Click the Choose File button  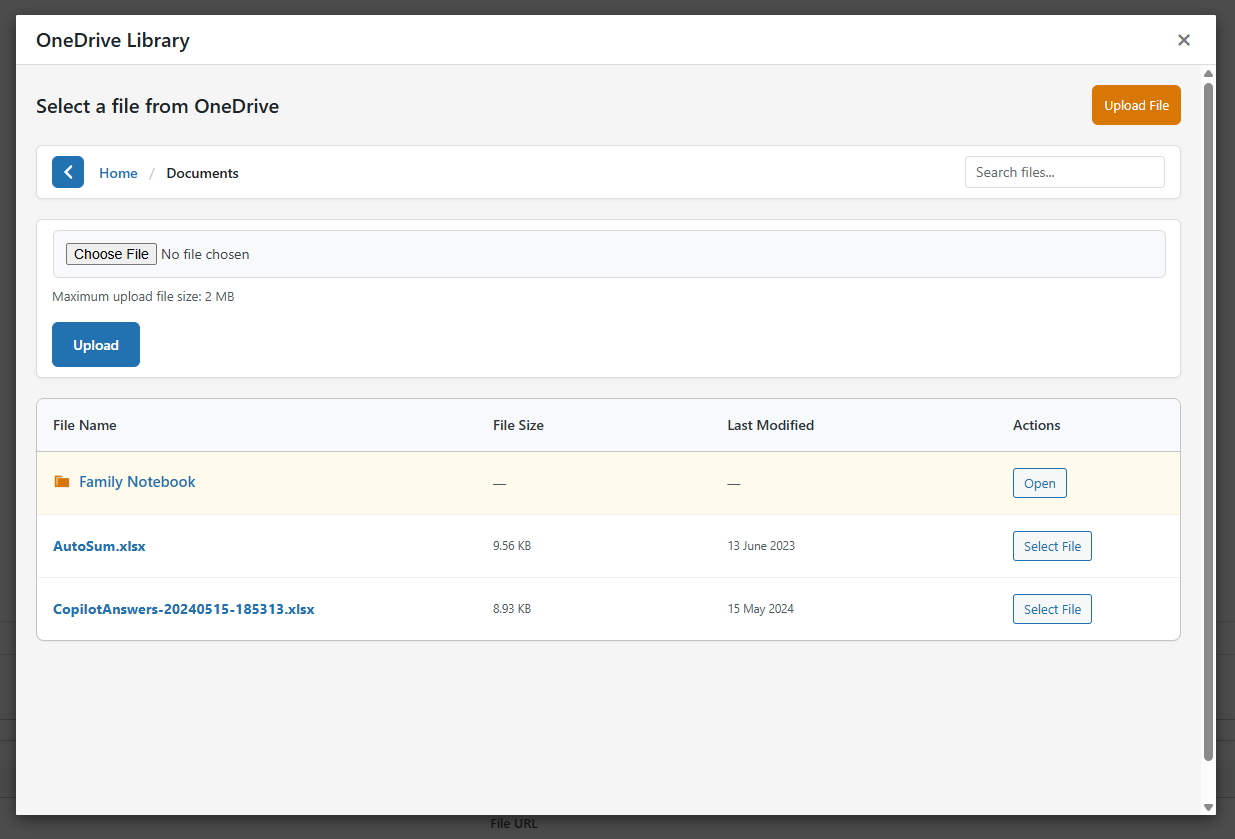coord(111,253)
